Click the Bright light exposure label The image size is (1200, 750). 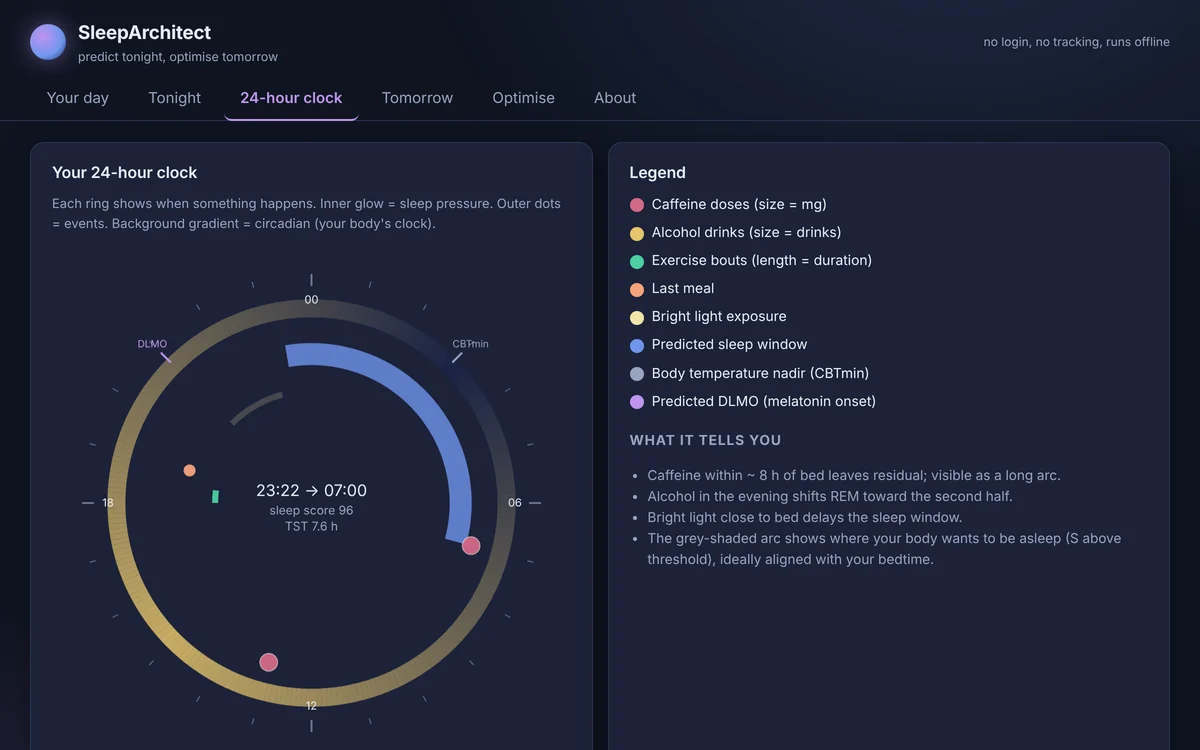point(719,316)
